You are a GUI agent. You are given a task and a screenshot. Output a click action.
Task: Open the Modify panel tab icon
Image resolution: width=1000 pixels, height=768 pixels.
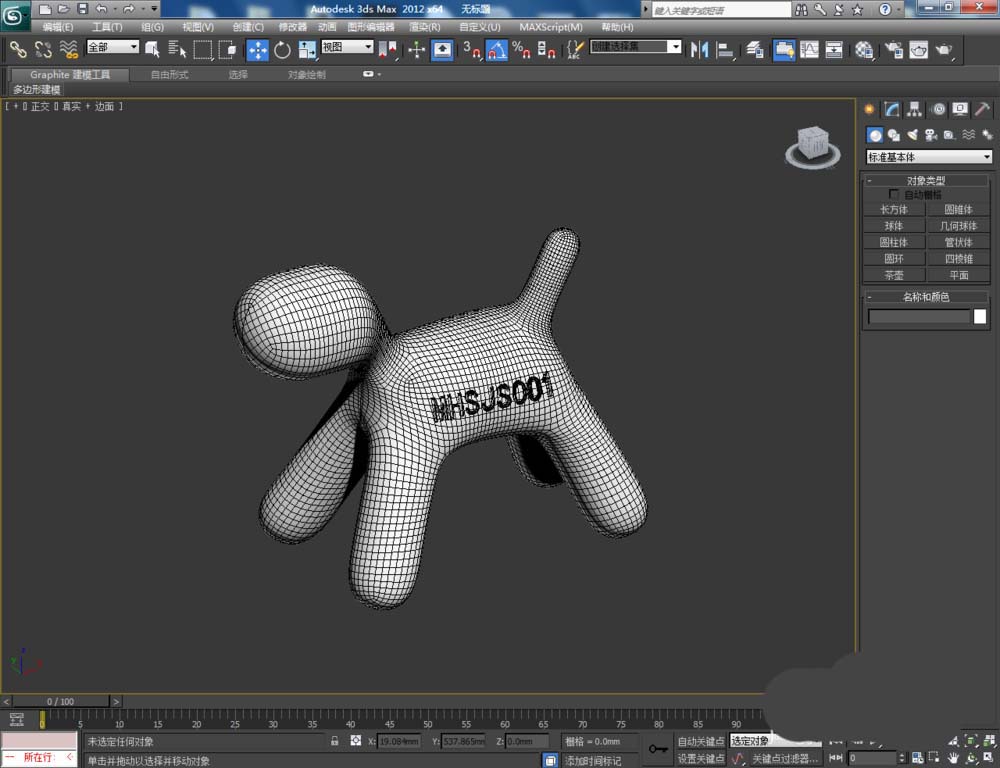pos(891,110)
